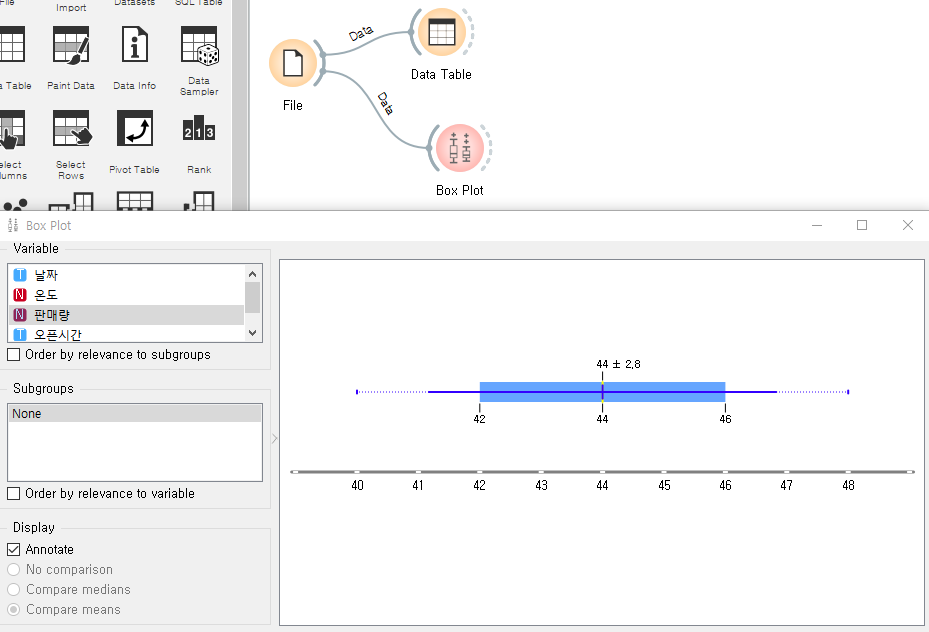Select the 판매량 variable
This screenshot has width=929, height=632.
click(x=126, y=315)
